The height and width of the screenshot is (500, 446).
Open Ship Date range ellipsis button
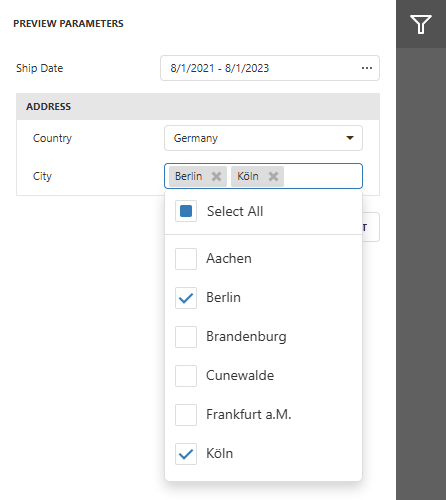pos(367,68)
